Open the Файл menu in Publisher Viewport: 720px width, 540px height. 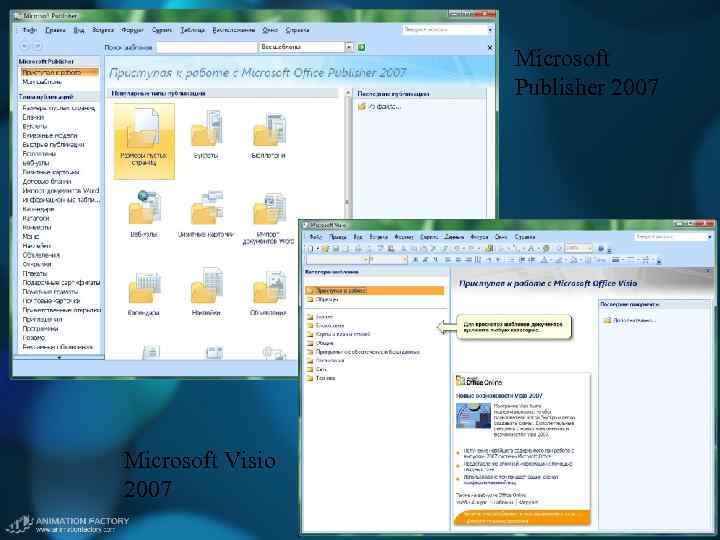click(29, 30)
